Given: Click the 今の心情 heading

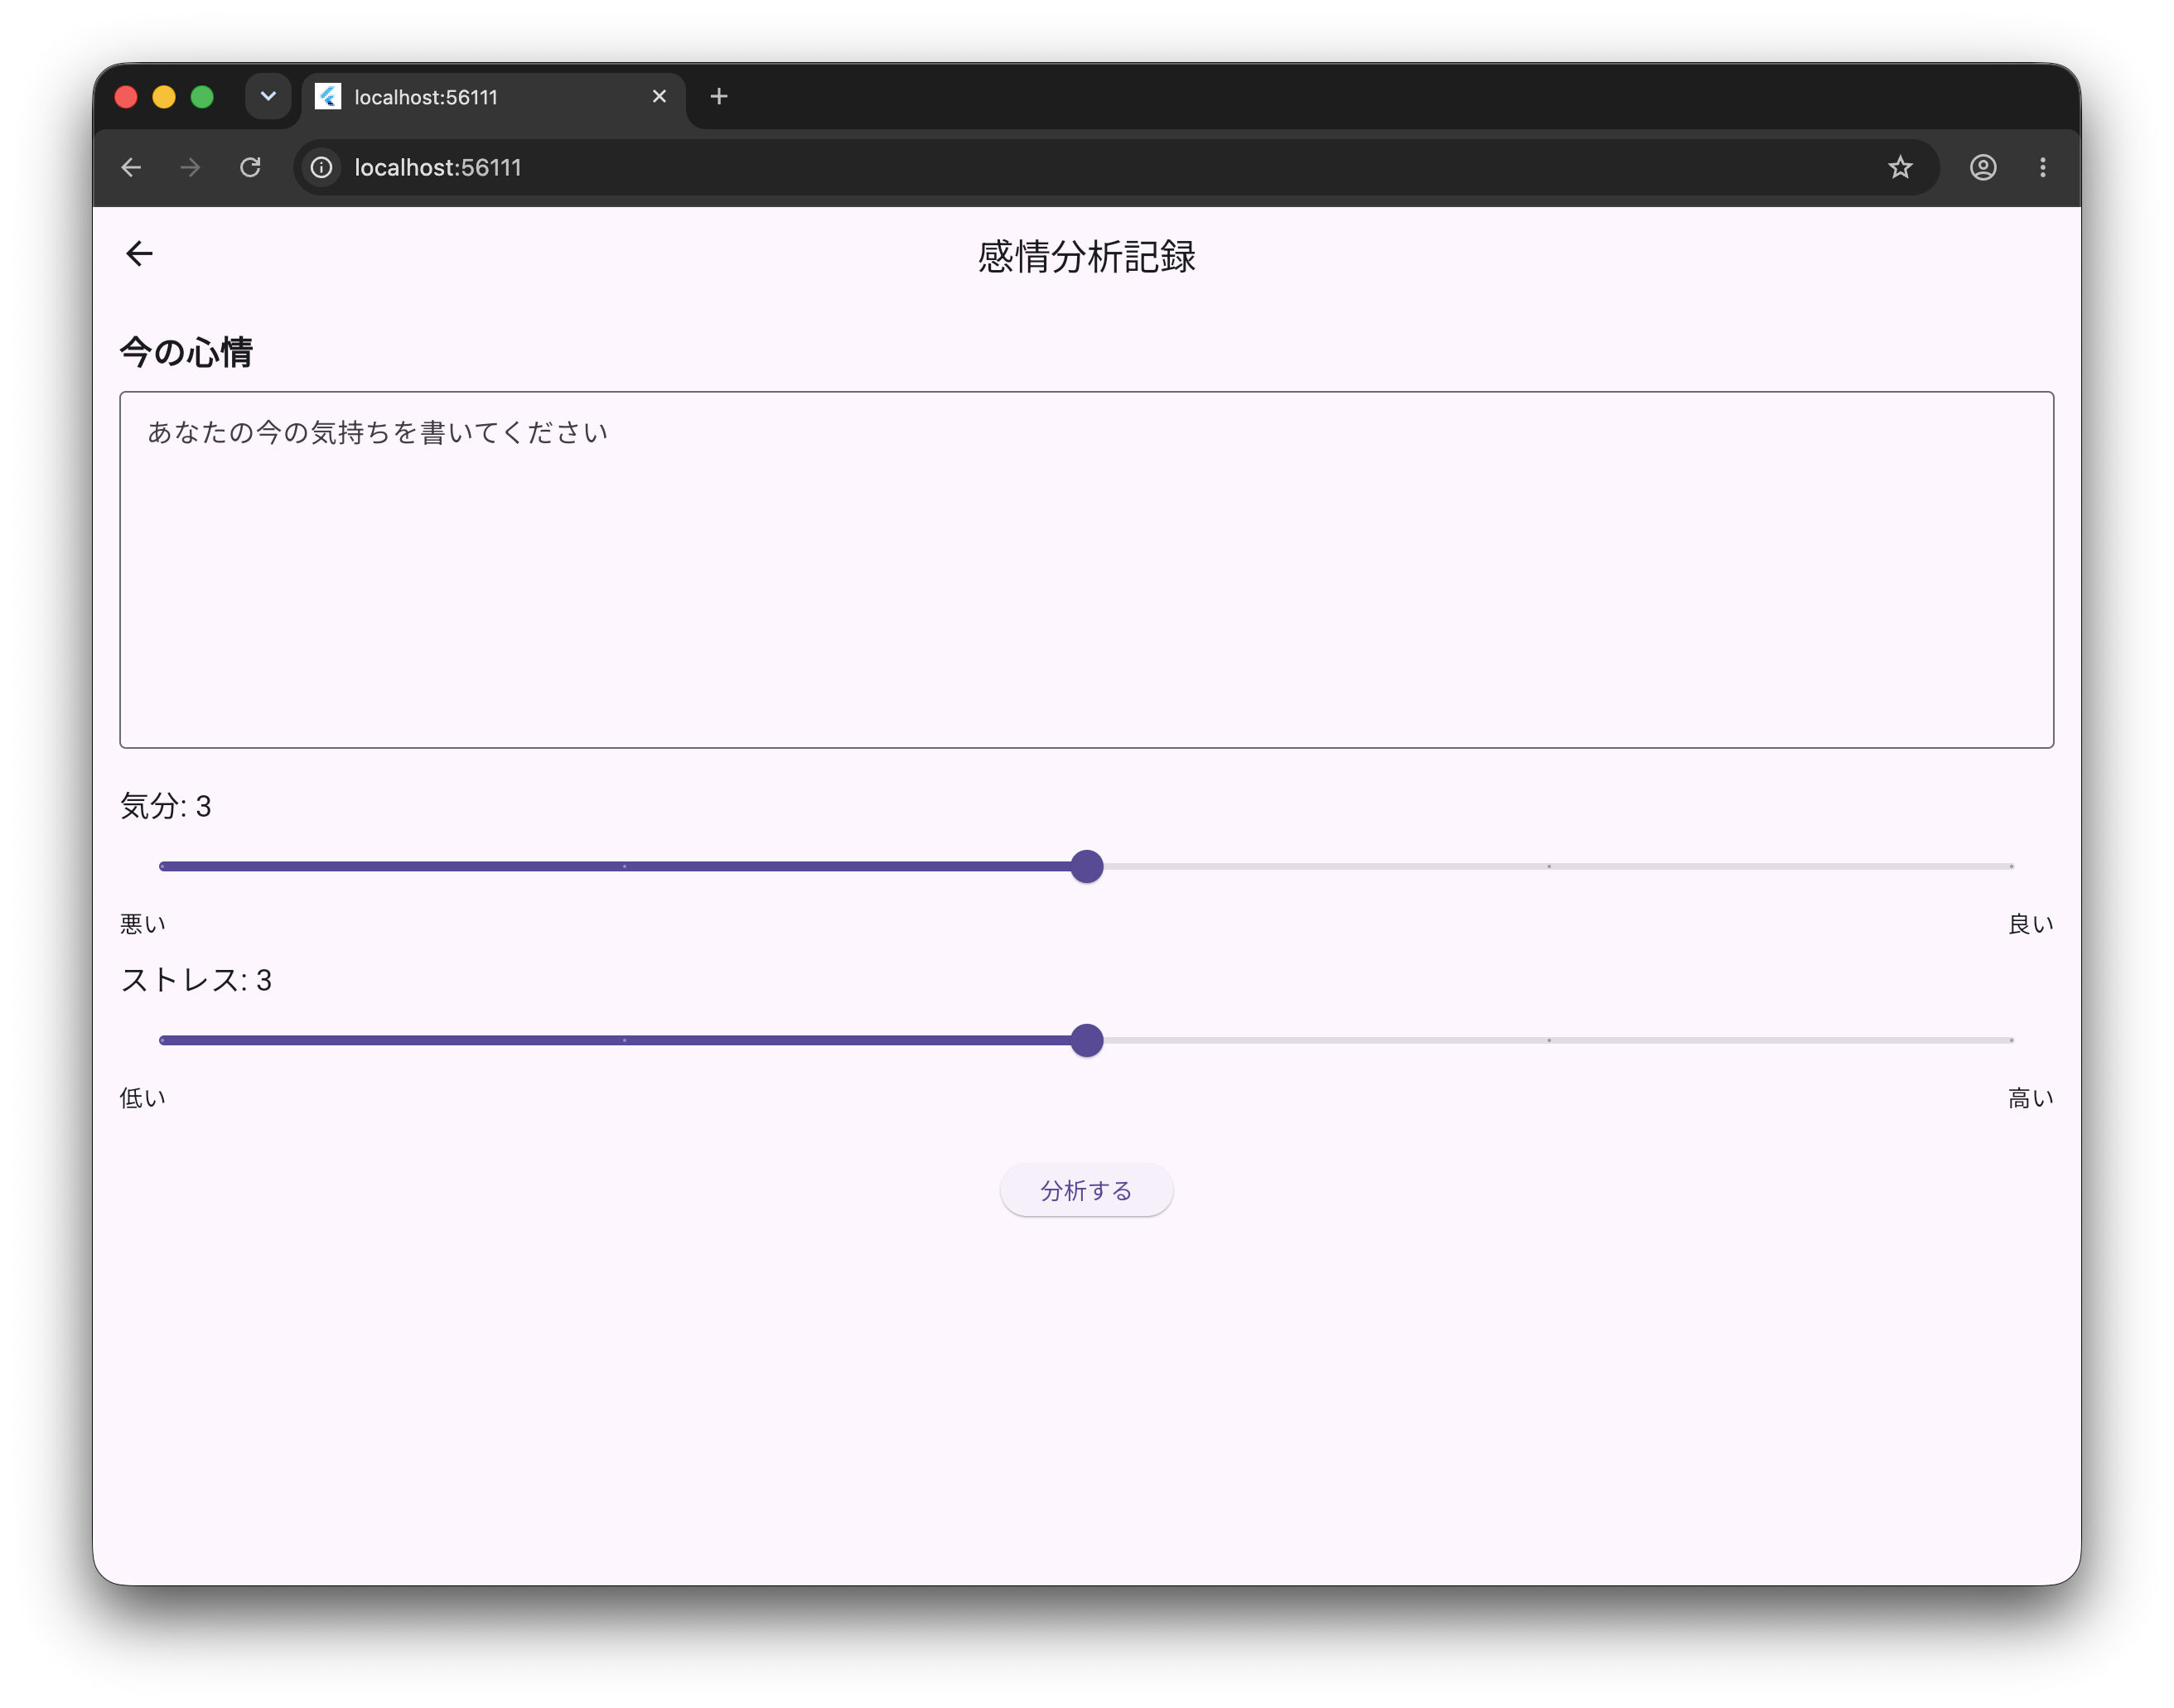Looking at the screenshot, I should tap(186, 352).
